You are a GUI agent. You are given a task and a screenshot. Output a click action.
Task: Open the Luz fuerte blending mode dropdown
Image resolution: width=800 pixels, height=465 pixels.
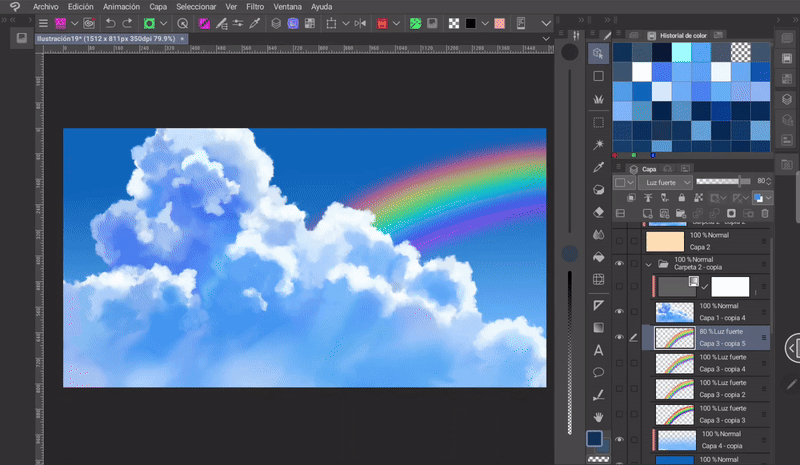(663, 183)
